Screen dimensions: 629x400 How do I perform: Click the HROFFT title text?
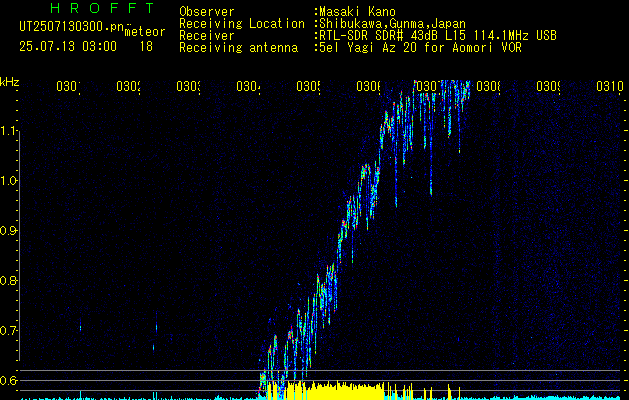[x=103, y=8]
